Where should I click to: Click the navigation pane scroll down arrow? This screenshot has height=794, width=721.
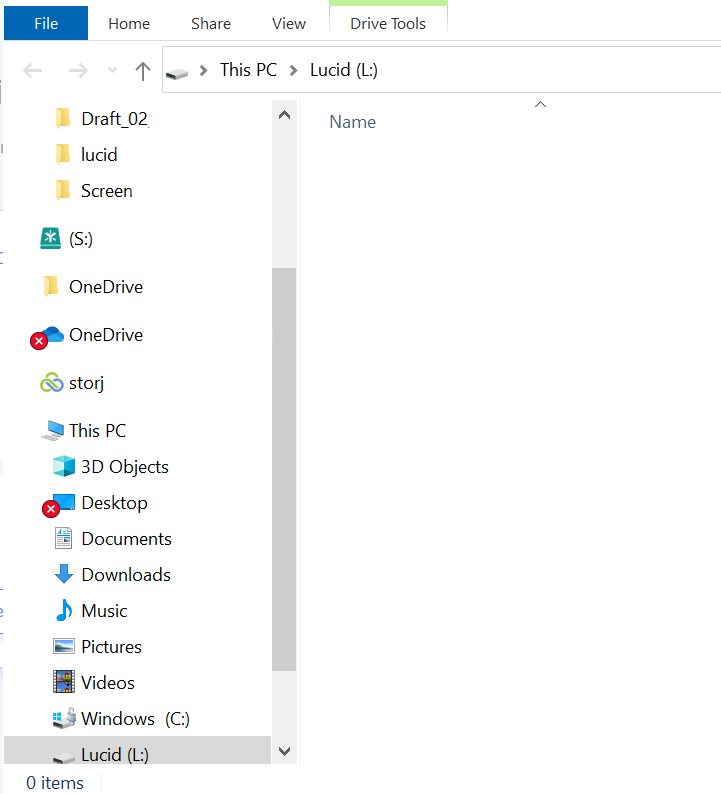pyautogui.click(x=285, y=751)
